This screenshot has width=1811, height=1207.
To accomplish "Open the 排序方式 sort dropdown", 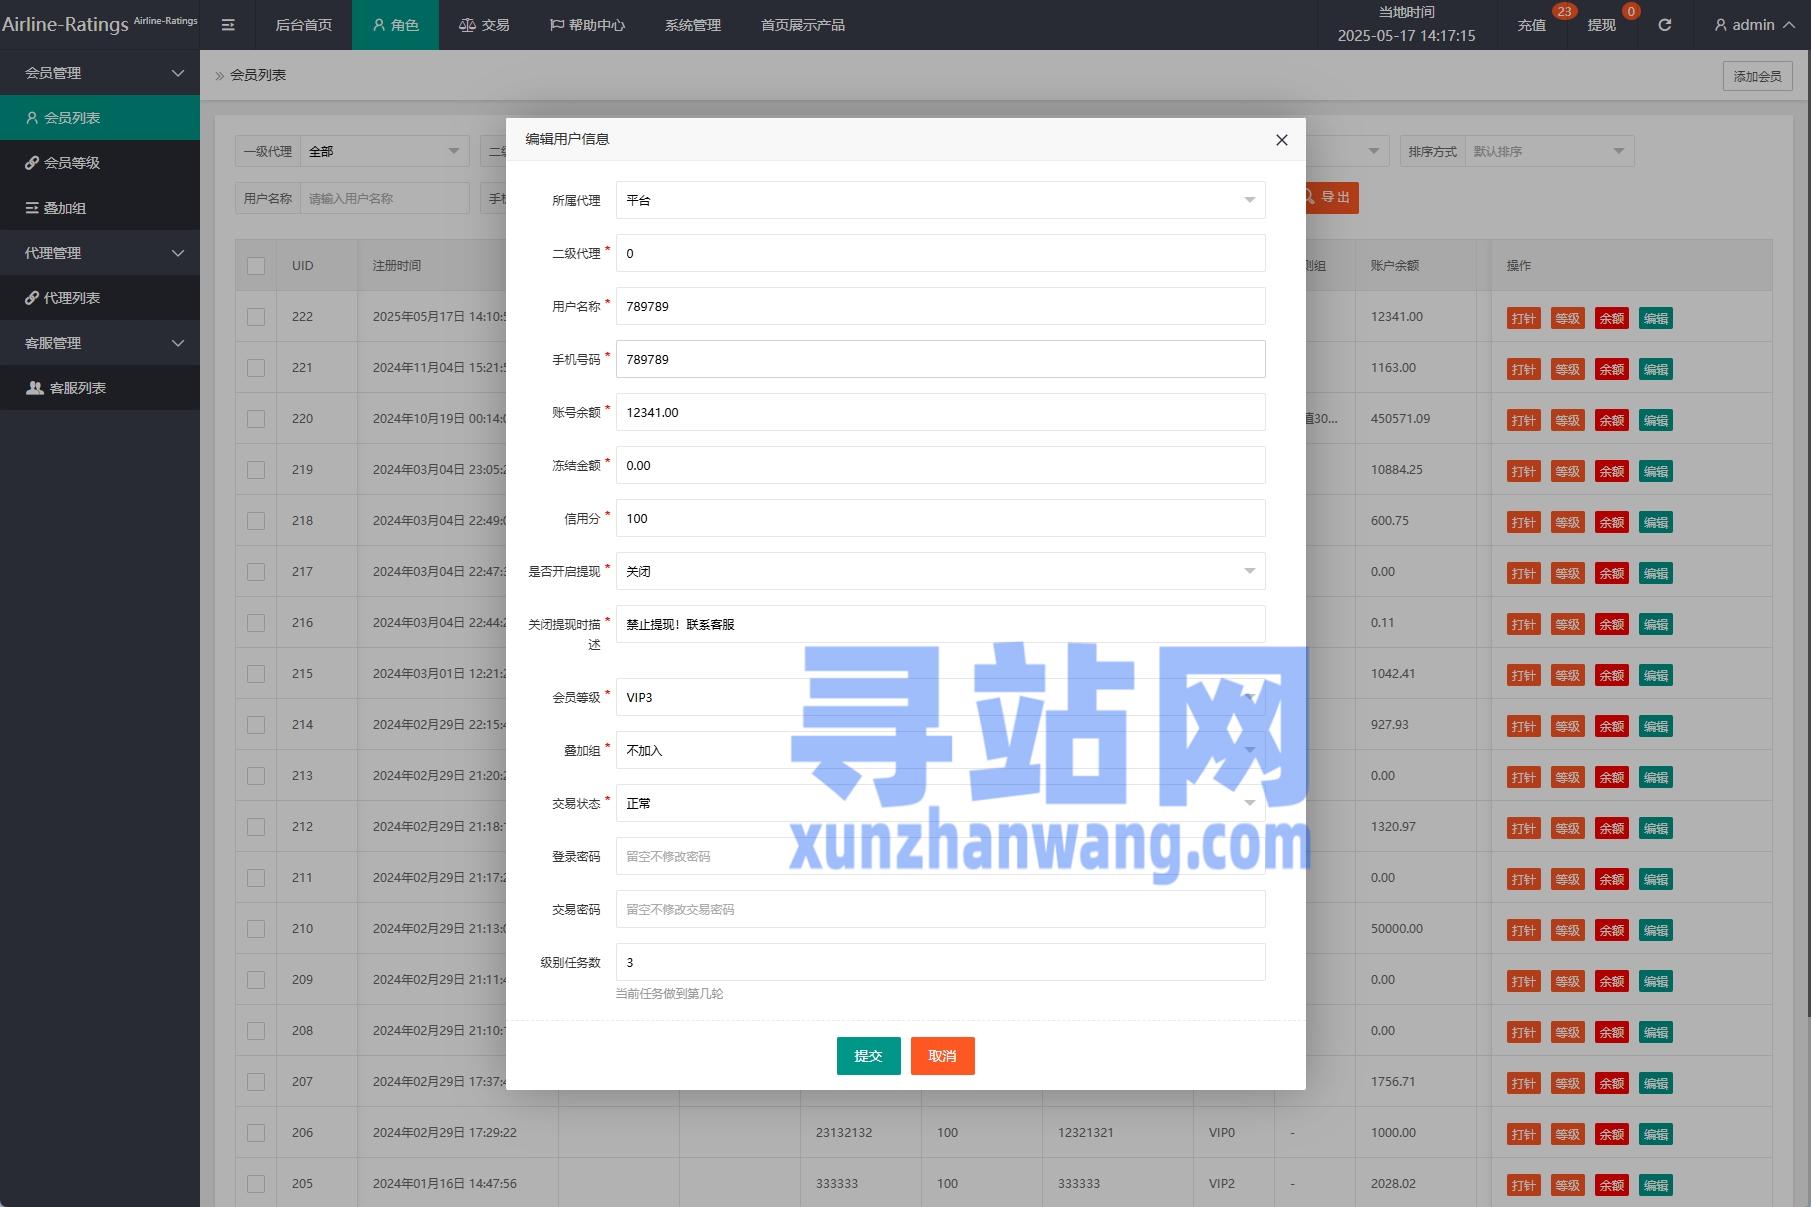I will [1549, 151].
